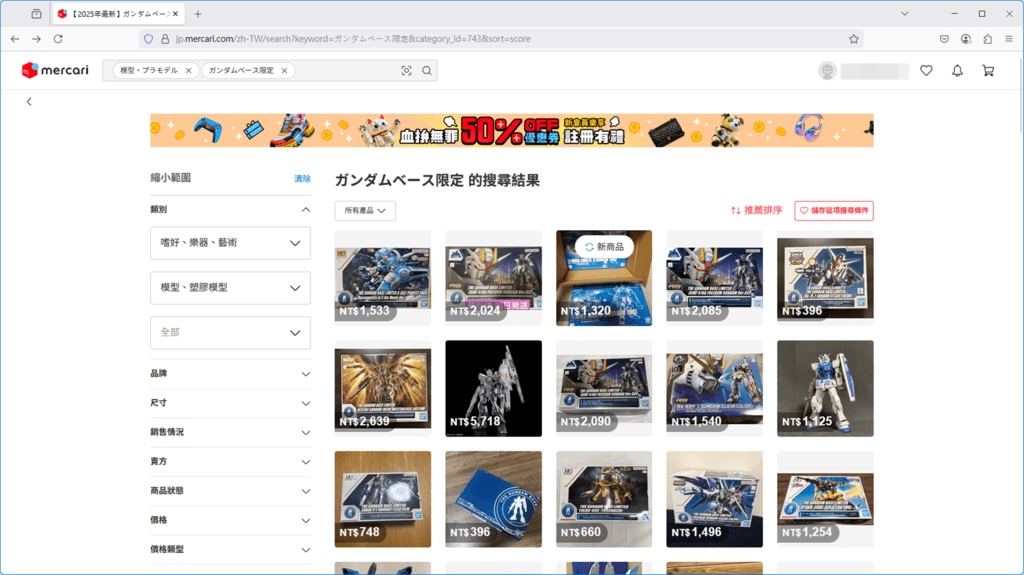Open the NT$660 product listing
The image size is (1024, 575).
click(604, 499)
